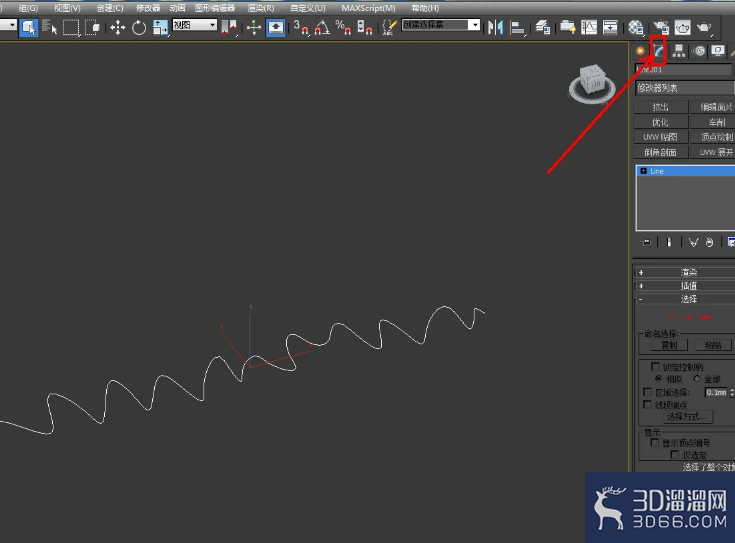Open Render Setup dialog

point(661,27)
